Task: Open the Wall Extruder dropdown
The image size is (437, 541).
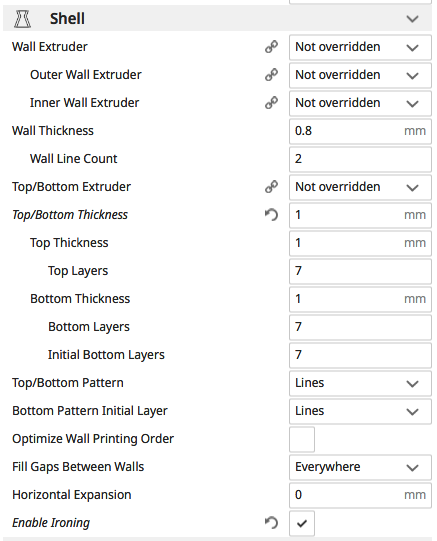Action: click(x=360, y=47)
